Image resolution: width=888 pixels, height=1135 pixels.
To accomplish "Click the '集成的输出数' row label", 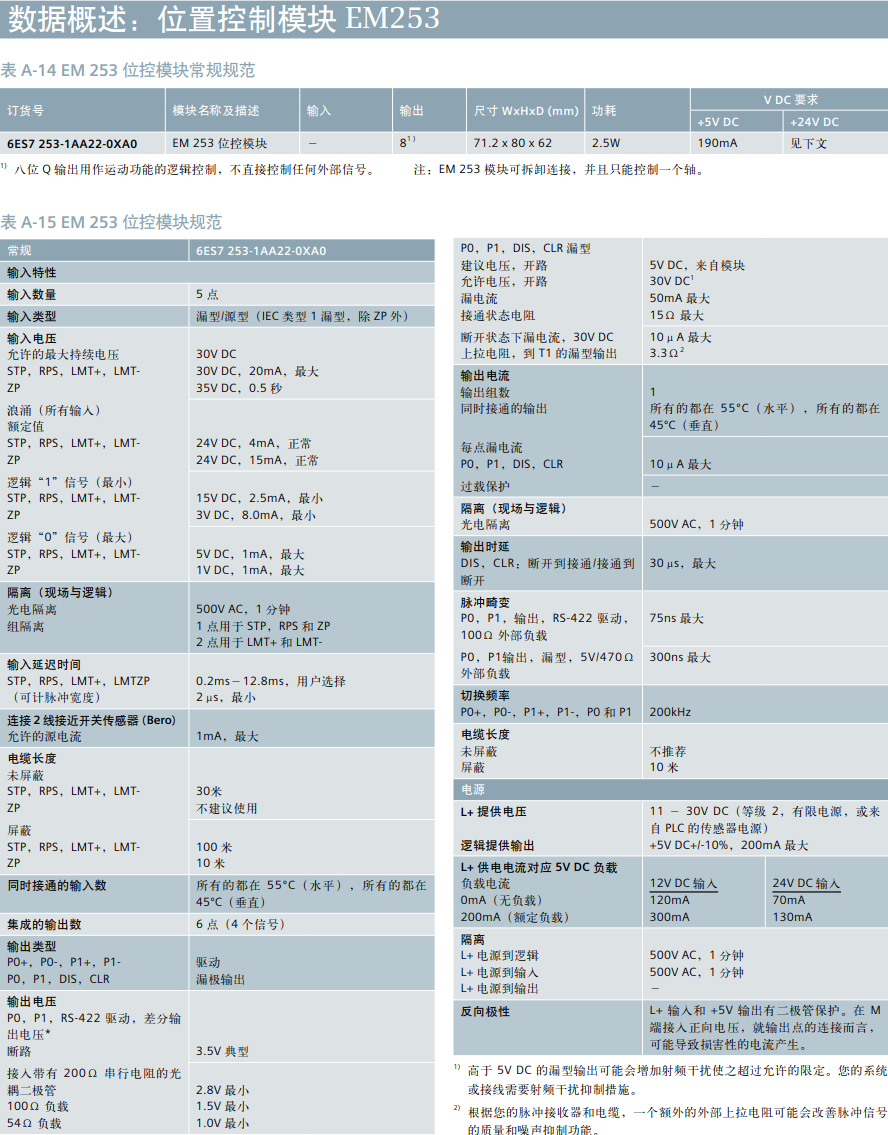I will pyautogui.click(x=44, y=924).
